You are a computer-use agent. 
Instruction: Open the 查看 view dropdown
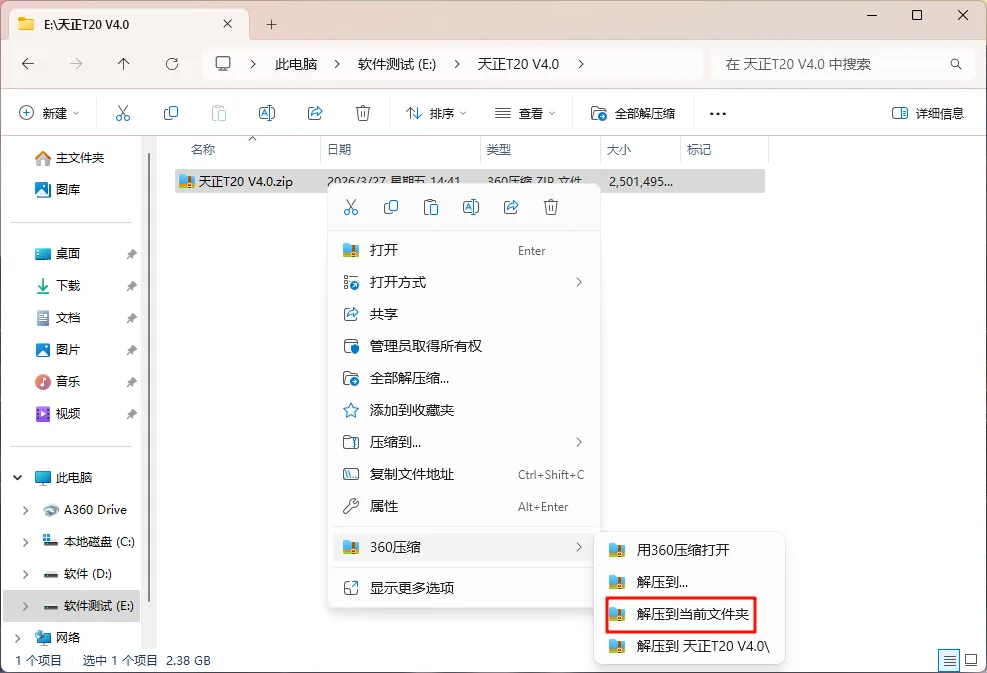[x=525, y=113]
